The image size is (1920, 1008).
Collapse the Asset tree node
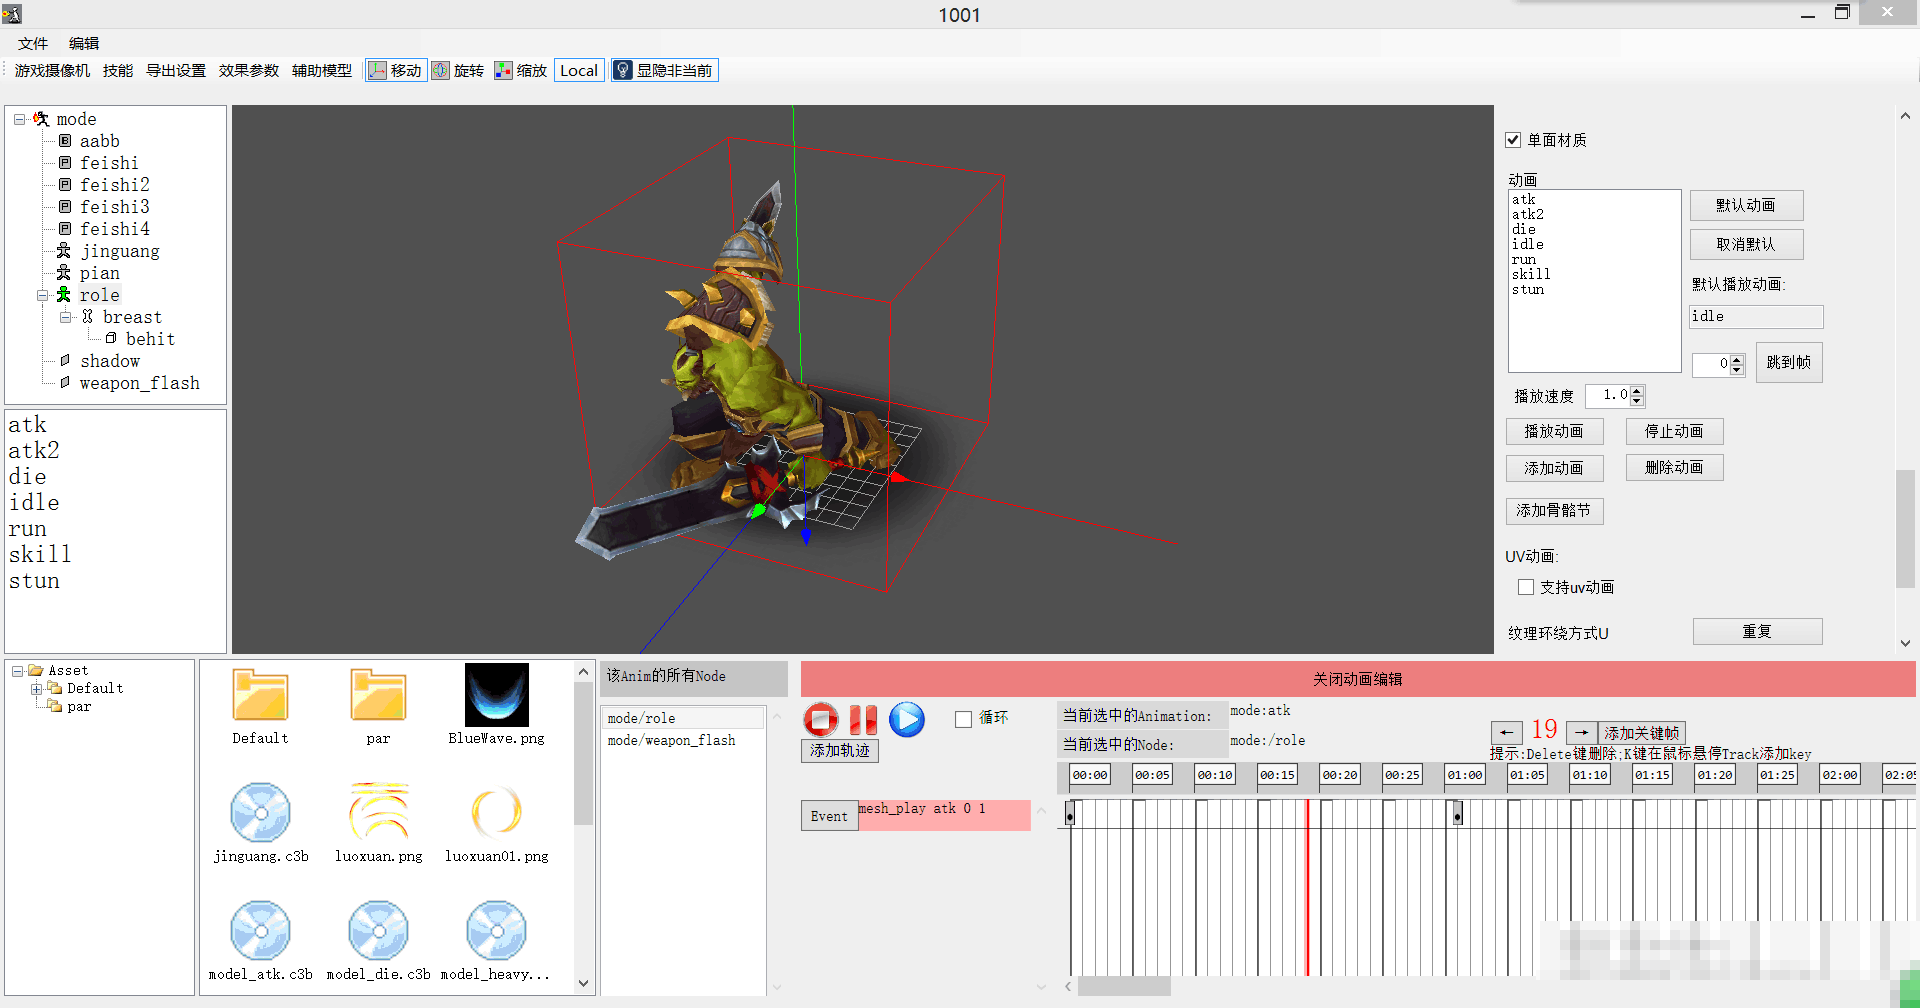point(18,671)
